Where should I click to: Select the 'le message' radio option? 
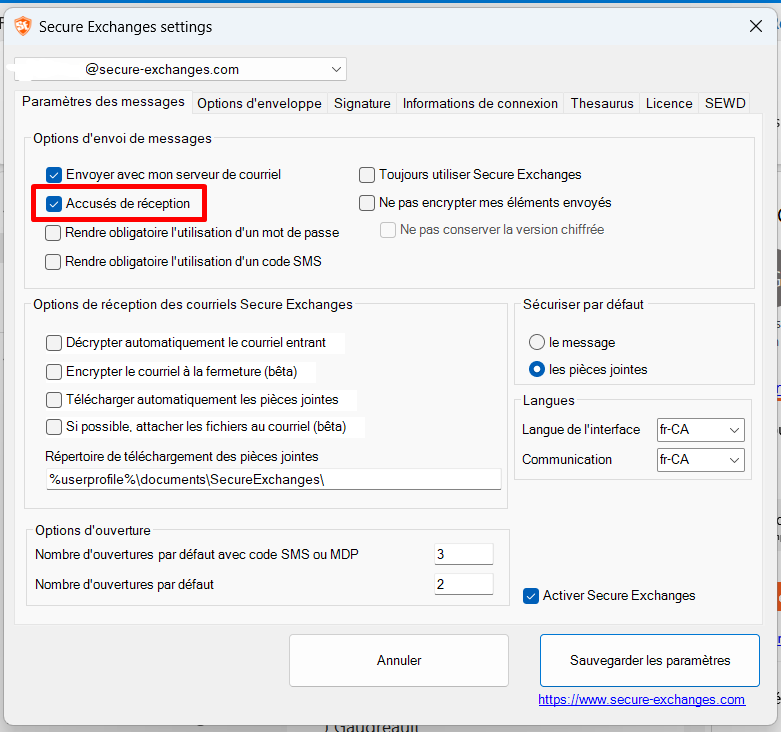[536, 342]
